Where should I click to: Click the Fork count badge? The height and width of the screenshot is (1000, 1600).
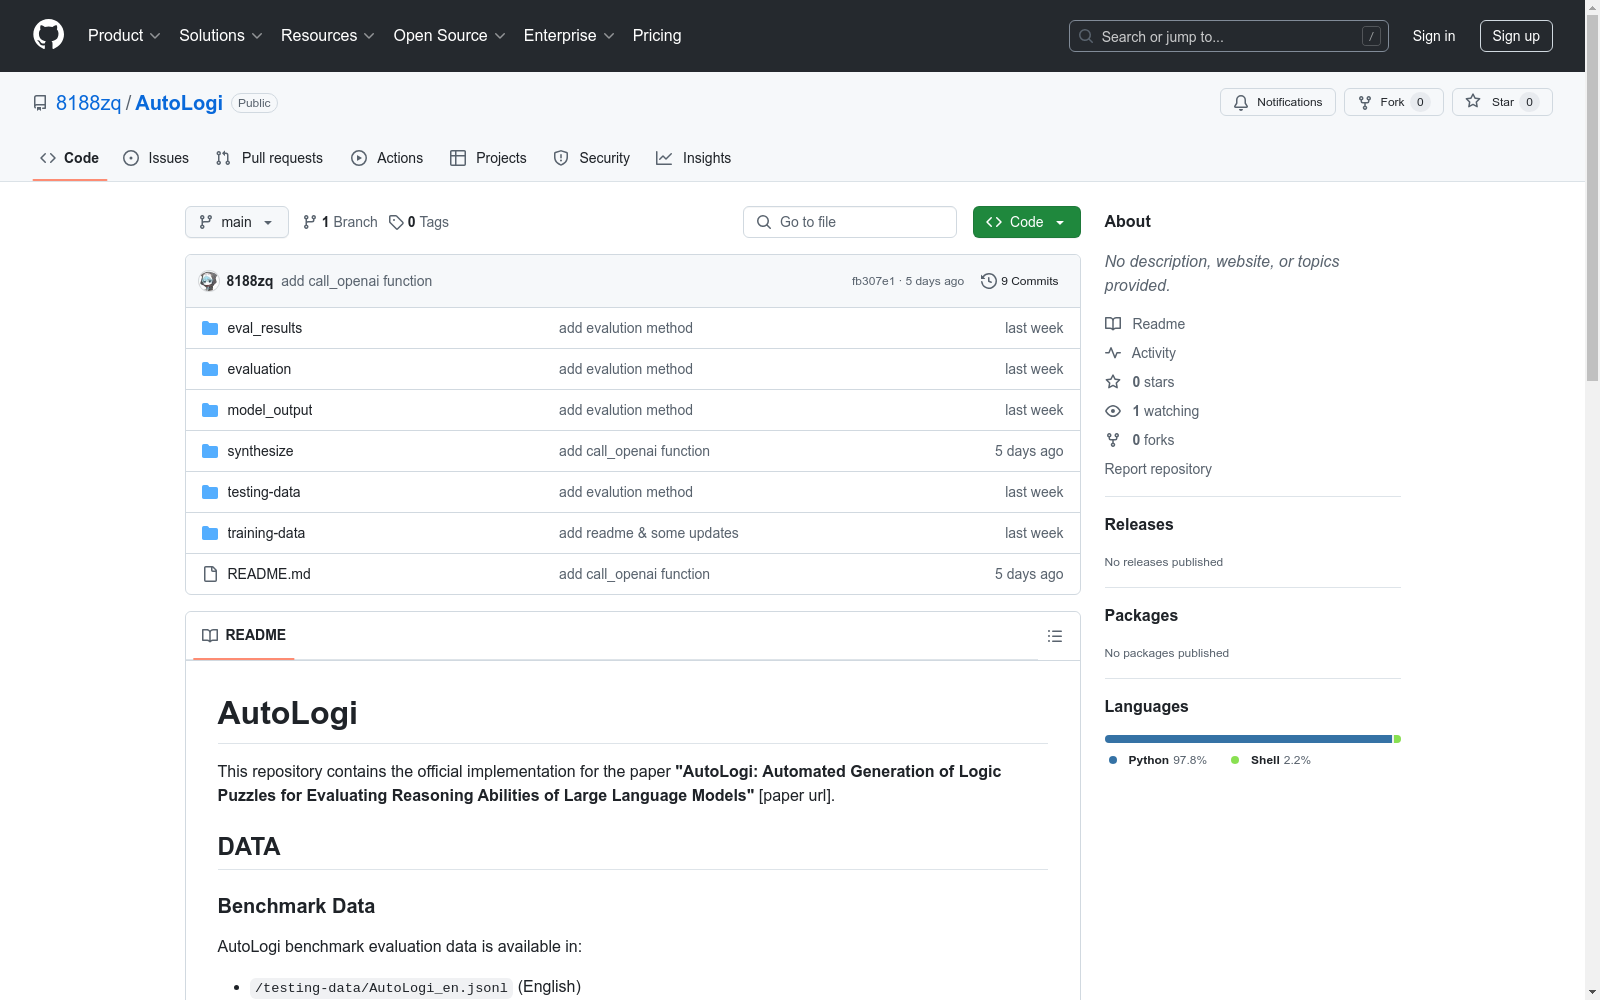1420,102
